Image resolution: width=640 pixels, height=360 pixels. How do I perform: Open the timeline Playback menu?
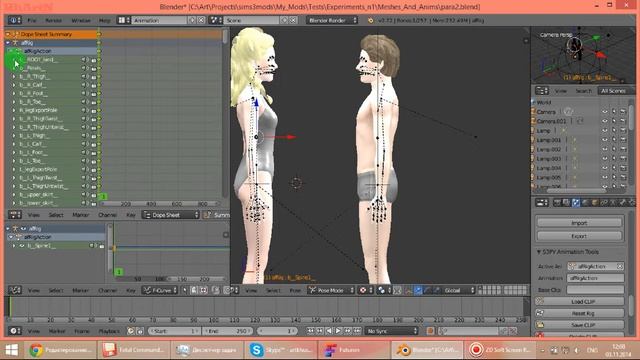[x=109, y=331]
